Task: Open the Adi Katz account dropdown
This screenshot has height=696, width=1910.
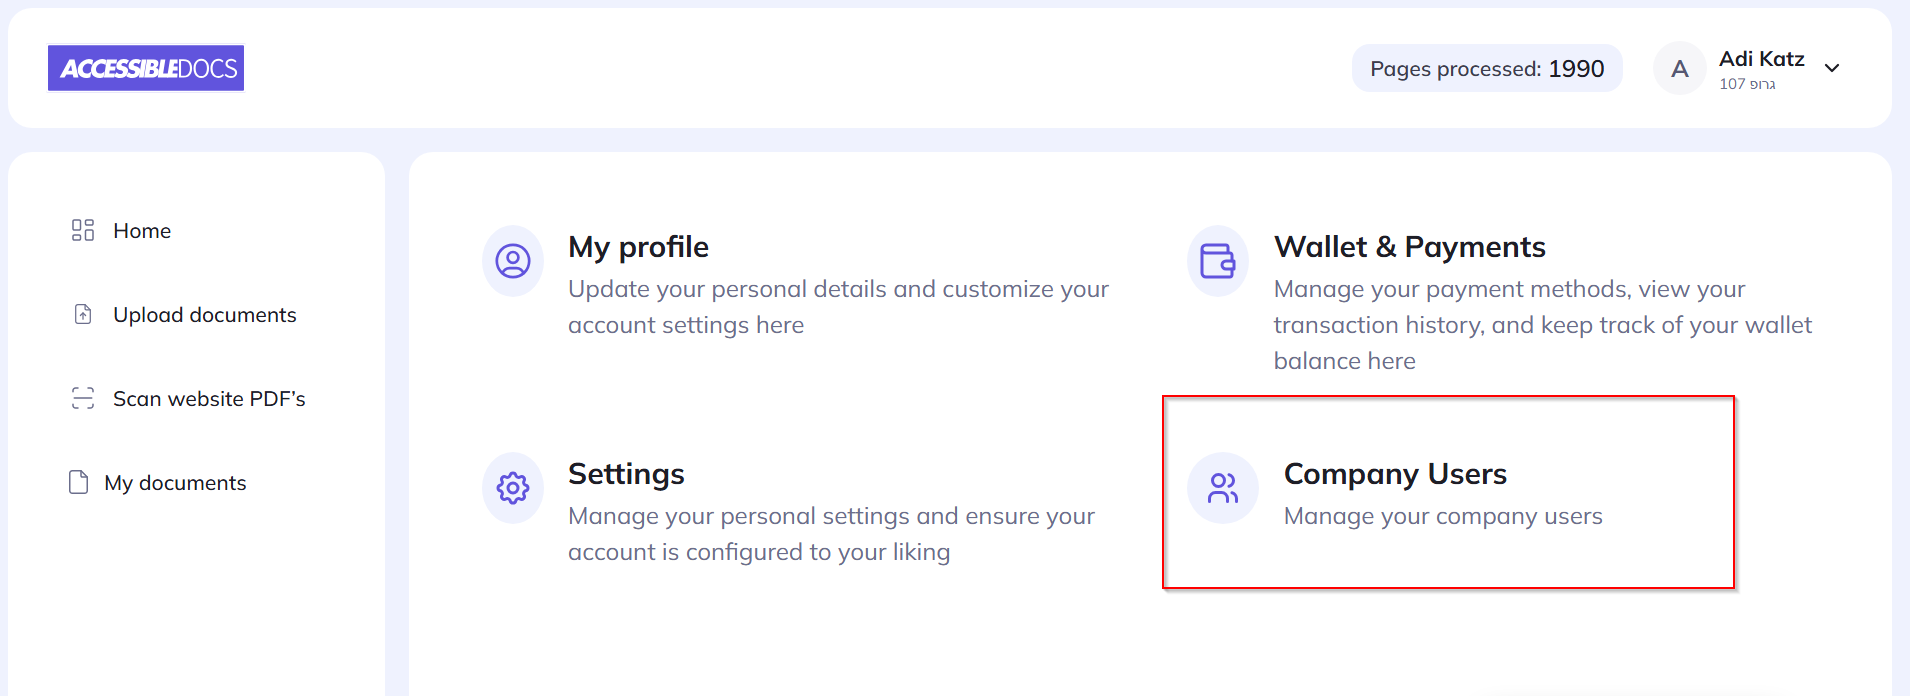Action: (x=1762, y=60)
